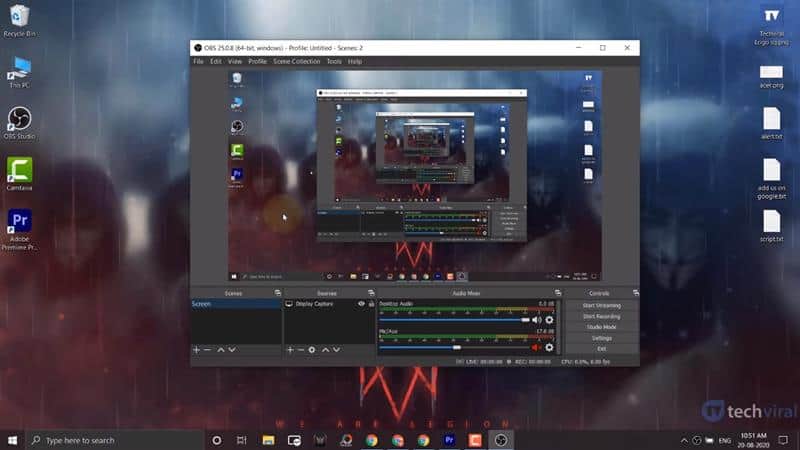This screenshot has width=800, height=450.
Task: Open the taskbar clock and date
Action: [753, 440]
